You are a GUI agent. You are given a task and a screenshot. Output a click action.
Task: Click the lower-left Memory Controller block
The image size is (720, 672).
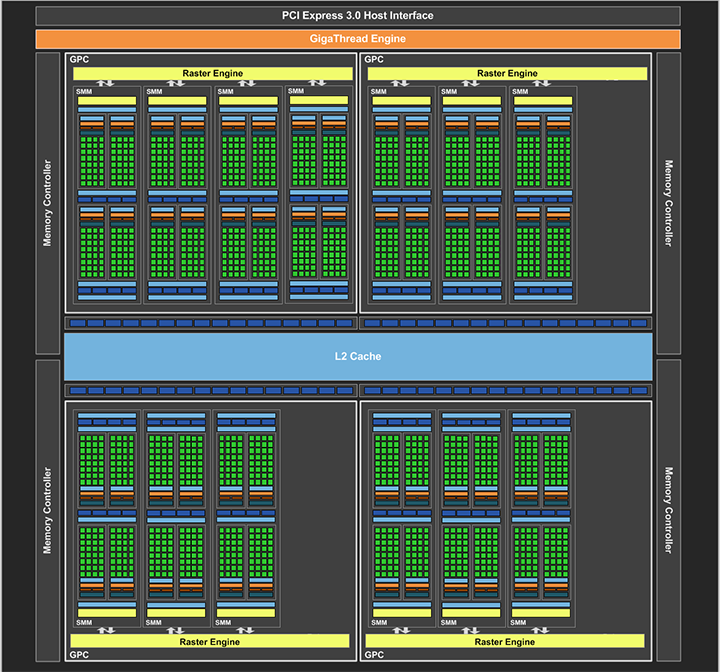pyautogui.click(x=48, y=509)
